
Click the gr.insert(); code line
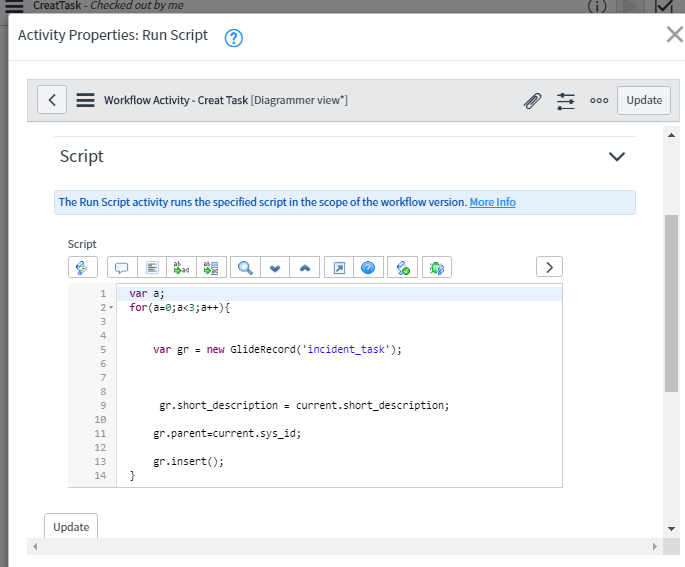(188, 462)
